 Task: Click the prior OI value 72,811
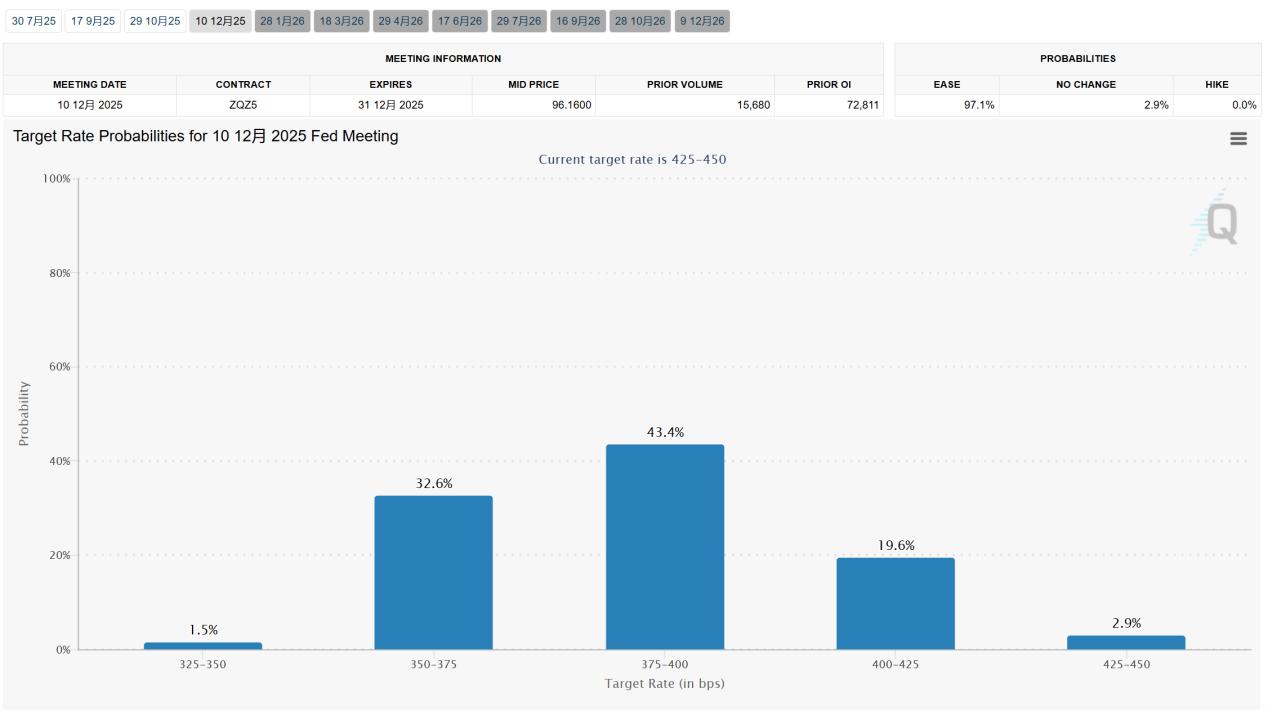pos(829,105)
